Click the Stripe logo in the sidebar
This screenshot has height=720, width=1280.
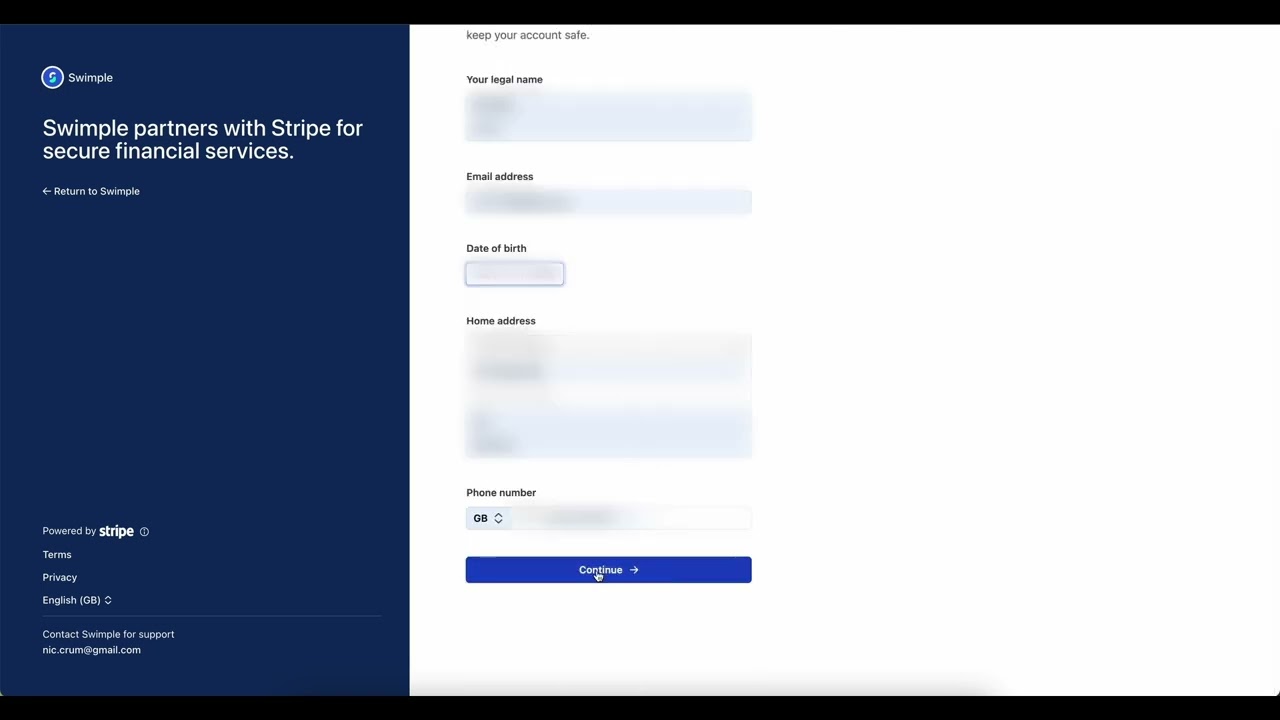[x=116, y=531]
